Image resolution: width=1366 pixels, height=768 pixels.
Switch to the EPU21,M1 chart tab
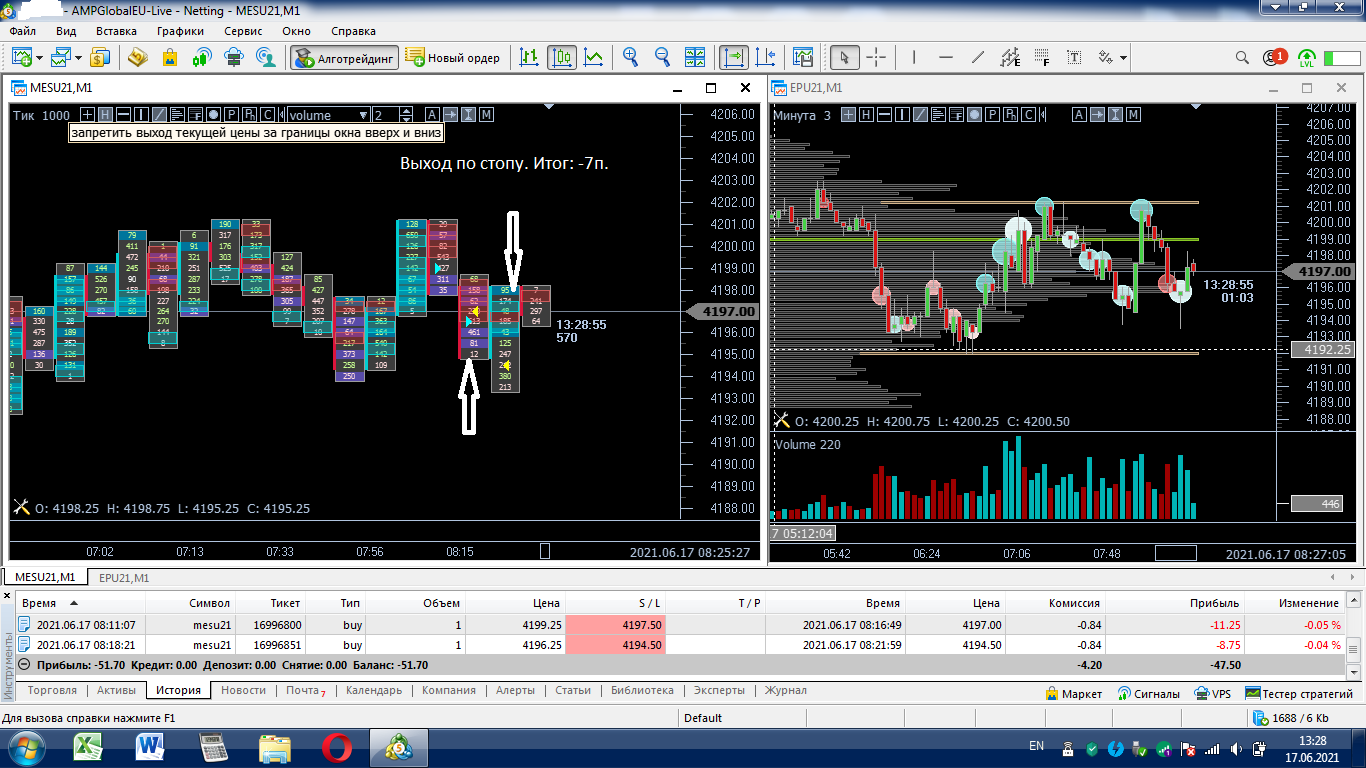point(124,577)
